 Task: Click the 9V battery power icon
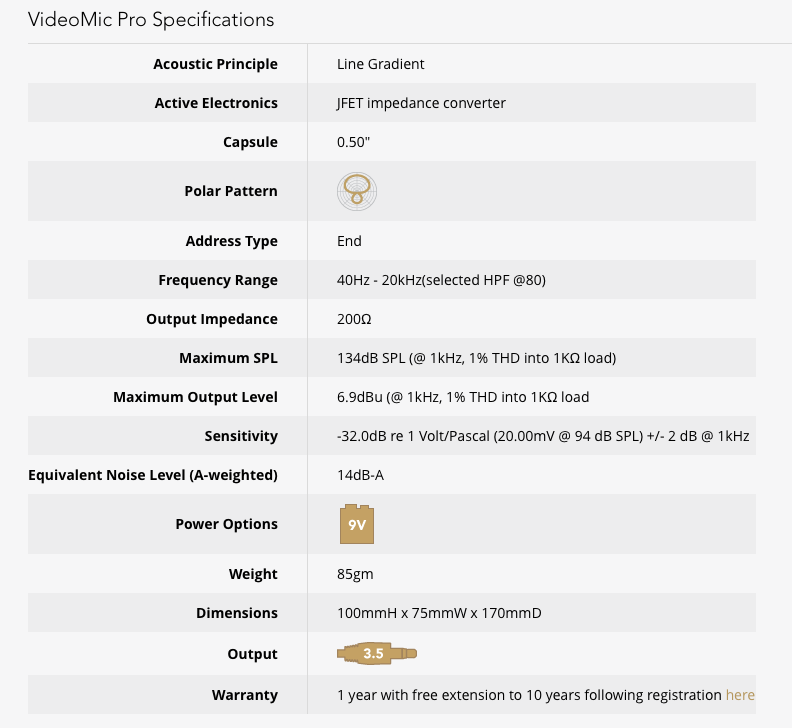point(357,524)
